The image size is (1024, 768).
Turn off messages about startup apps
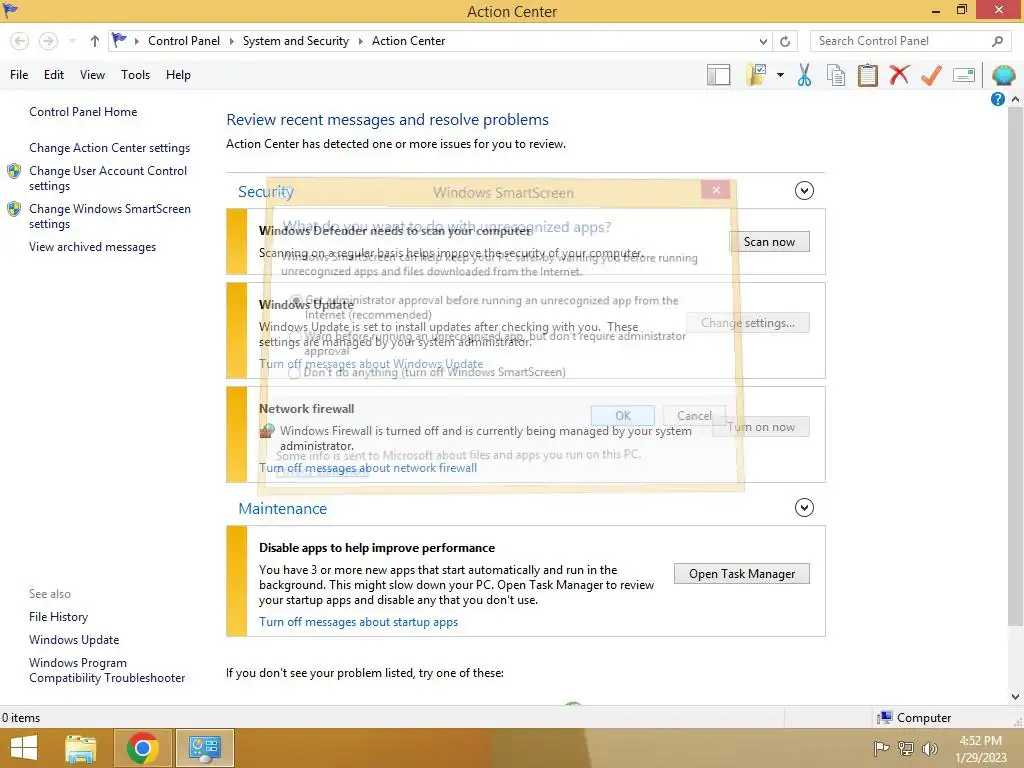(359, 622)
